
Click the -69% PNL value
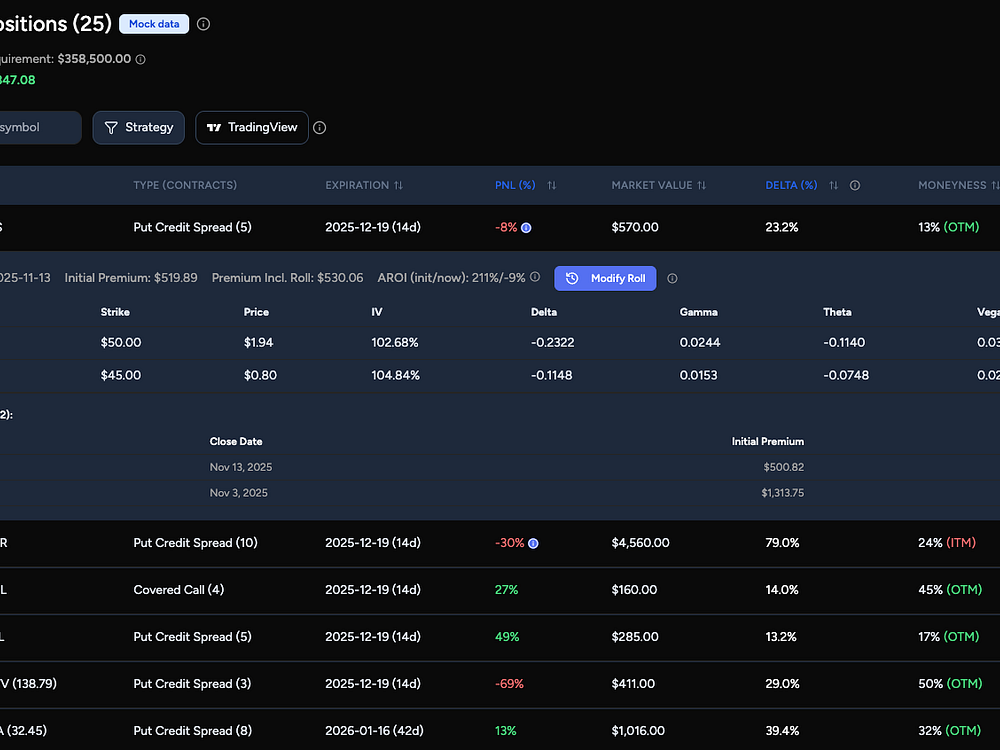point(509,684)
